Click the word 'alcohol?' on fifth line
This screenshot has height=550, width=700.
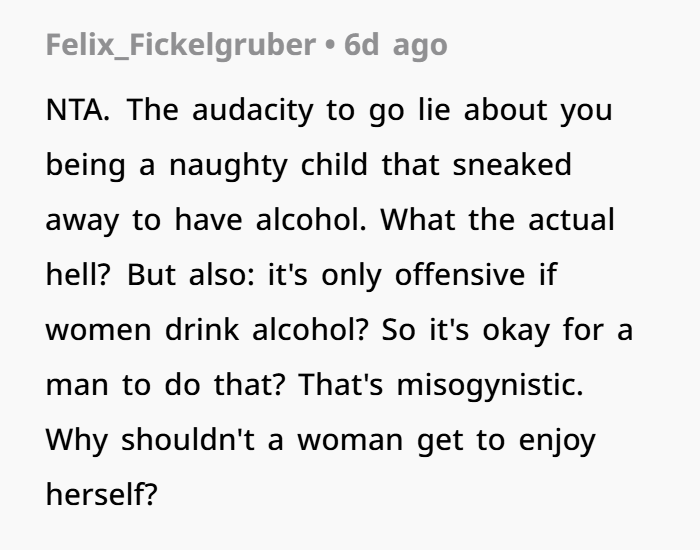pyautogui.click(x=310, y=329)
